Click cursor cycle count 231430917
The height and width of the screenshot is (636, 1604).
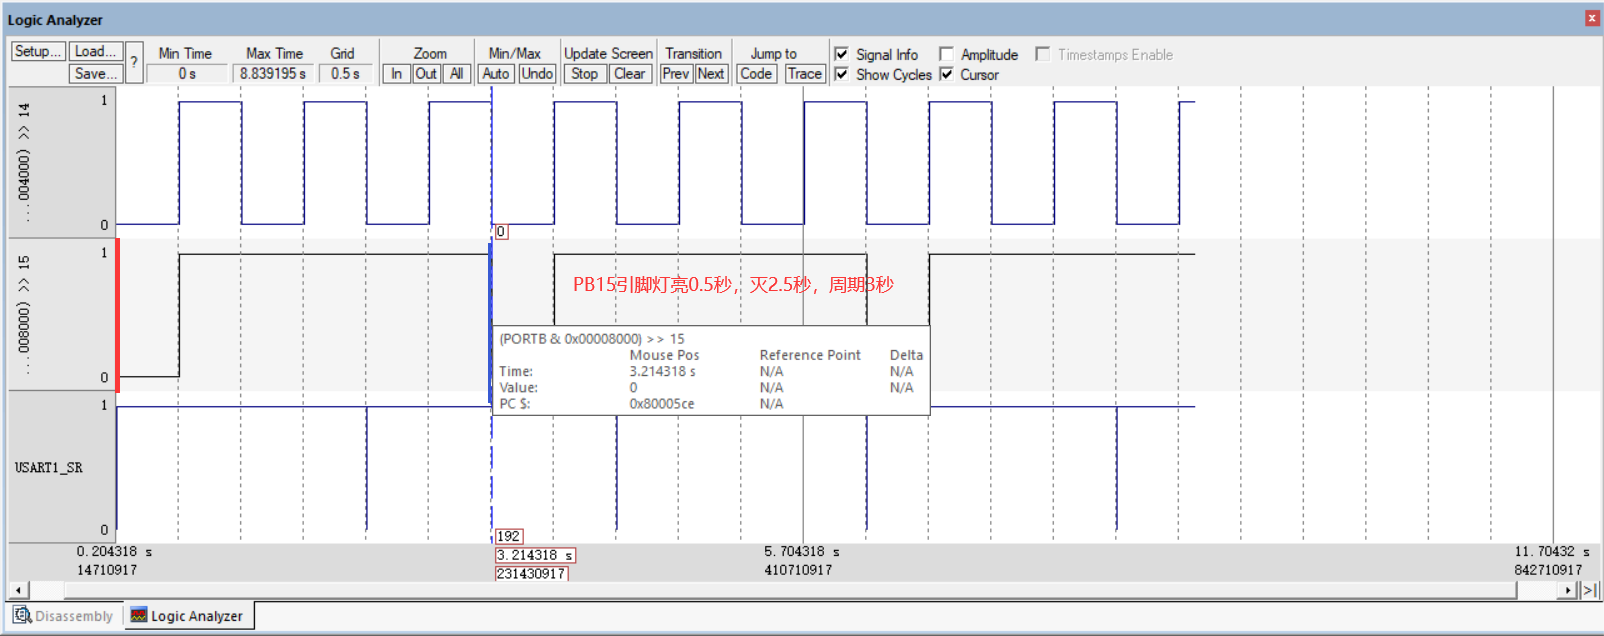pos(532,574)
